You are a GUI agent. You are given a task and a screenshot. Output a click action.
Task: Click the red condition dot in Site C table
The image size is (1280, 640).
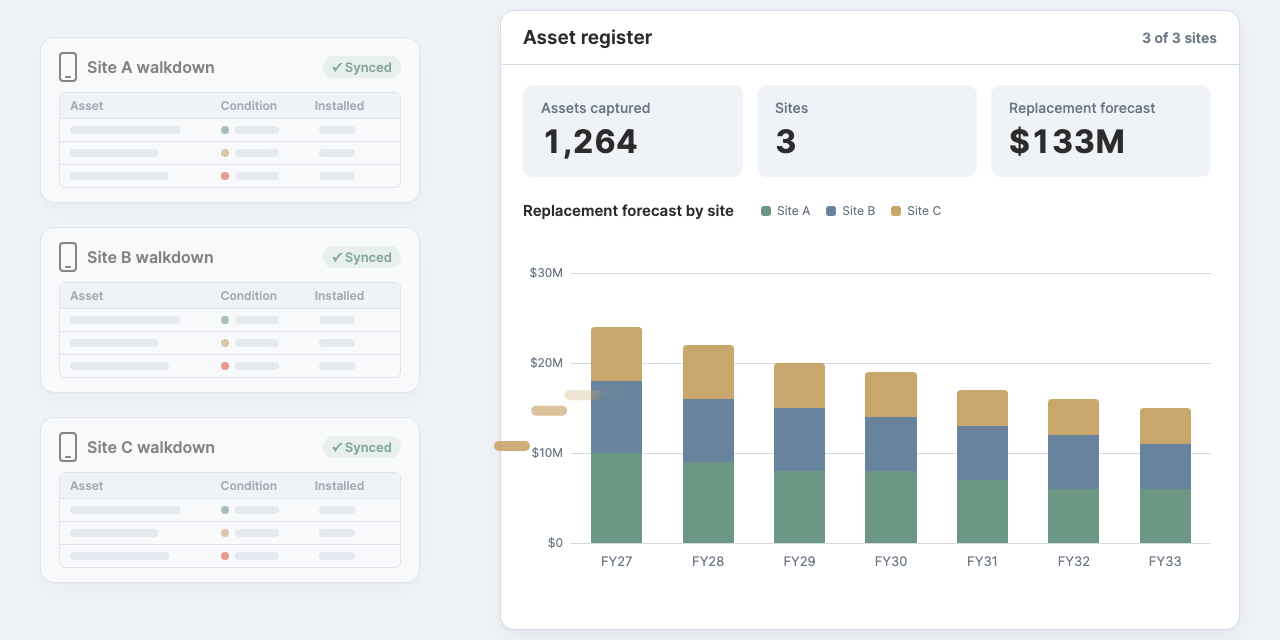tap(225, 556)
